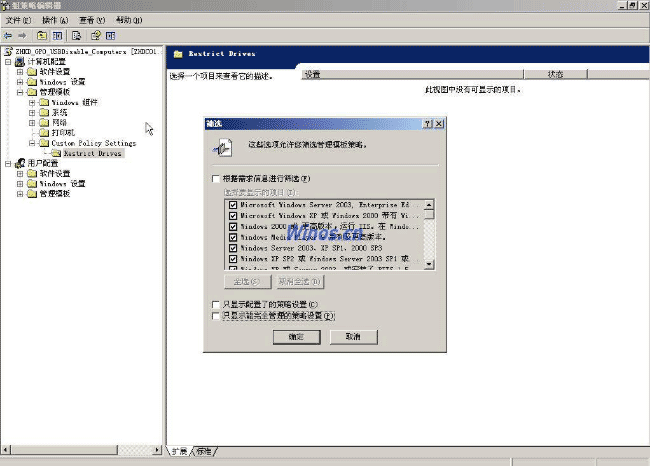The height and width of the screenshot is (467, 650).
Task: Click the list scrollbar up arrow
Action: 429,205
